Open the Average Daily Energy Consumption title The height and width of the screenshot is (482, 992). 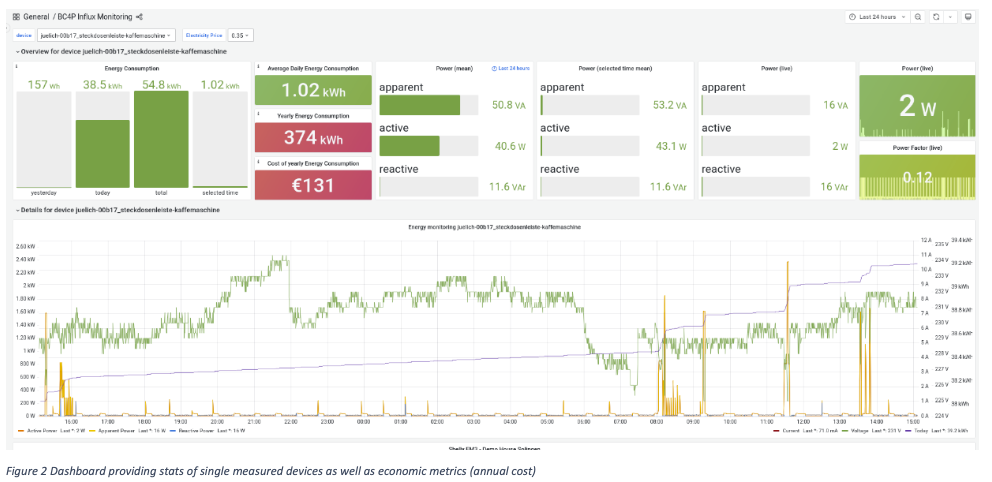tap(313, 68)
